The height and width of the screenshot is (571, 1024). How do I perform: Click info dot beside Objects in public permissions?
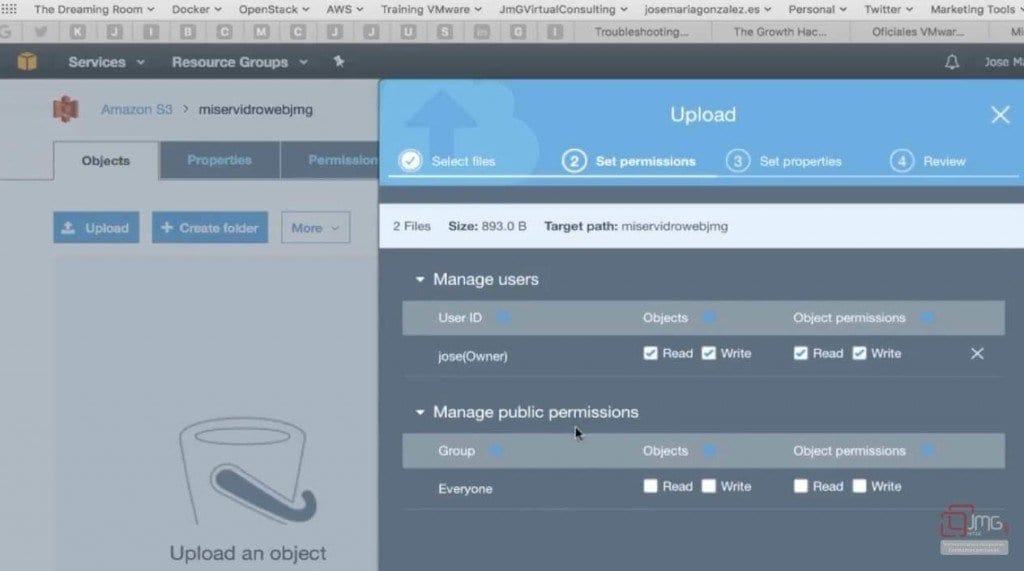coord(709,451)
